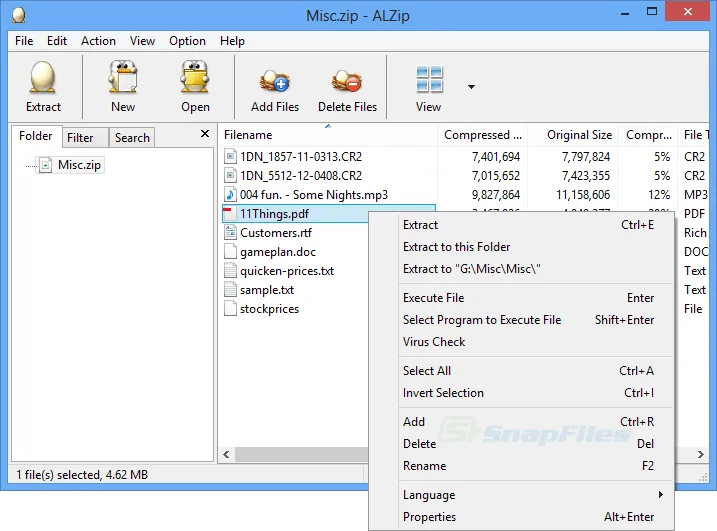This screenshot has height=531, width=717.
Task: Click the 11Things.pdf file icon
Action: click(x=230, y=214)
